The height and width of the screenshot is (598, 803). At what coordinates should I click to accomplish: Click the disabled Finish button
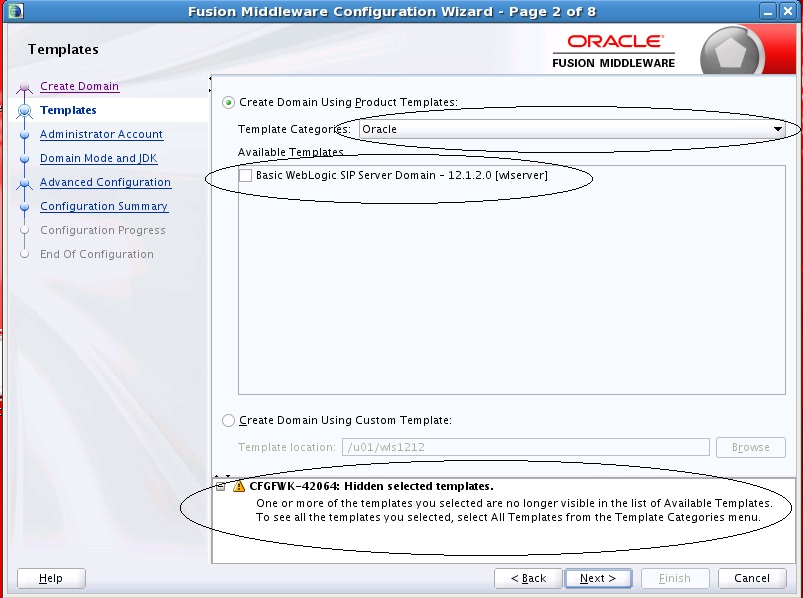(675, 579)
